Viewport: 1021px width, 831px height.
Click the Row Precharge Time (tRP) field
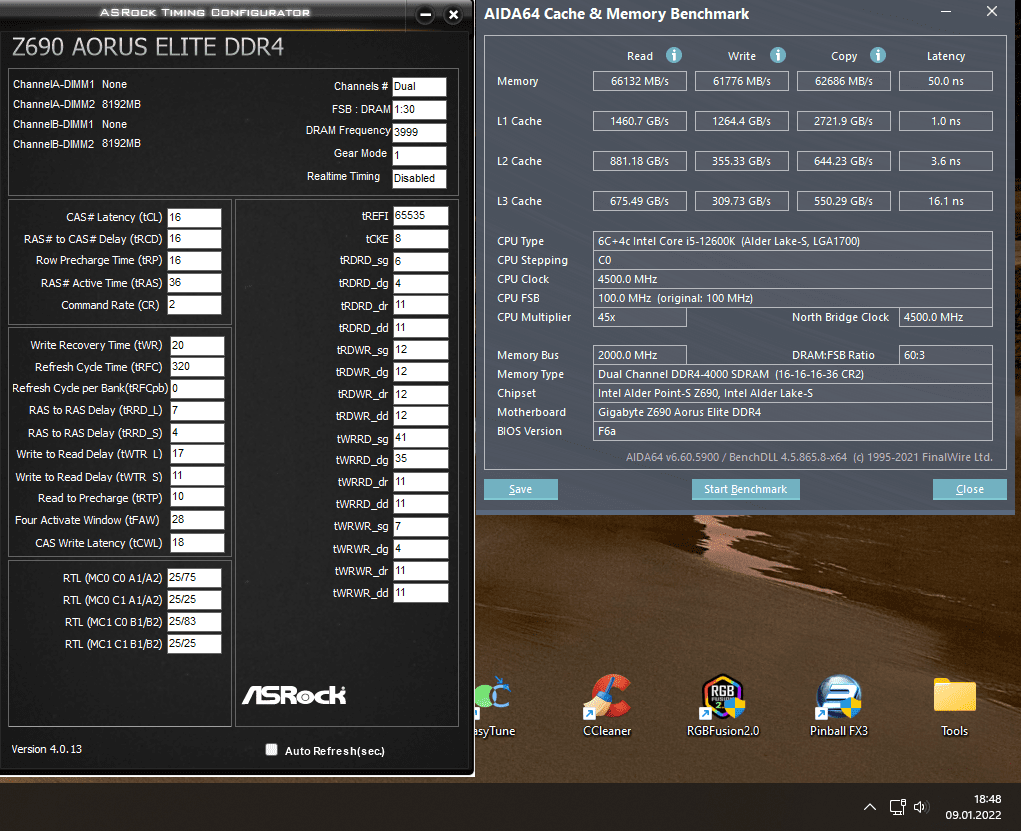(194, 261)
